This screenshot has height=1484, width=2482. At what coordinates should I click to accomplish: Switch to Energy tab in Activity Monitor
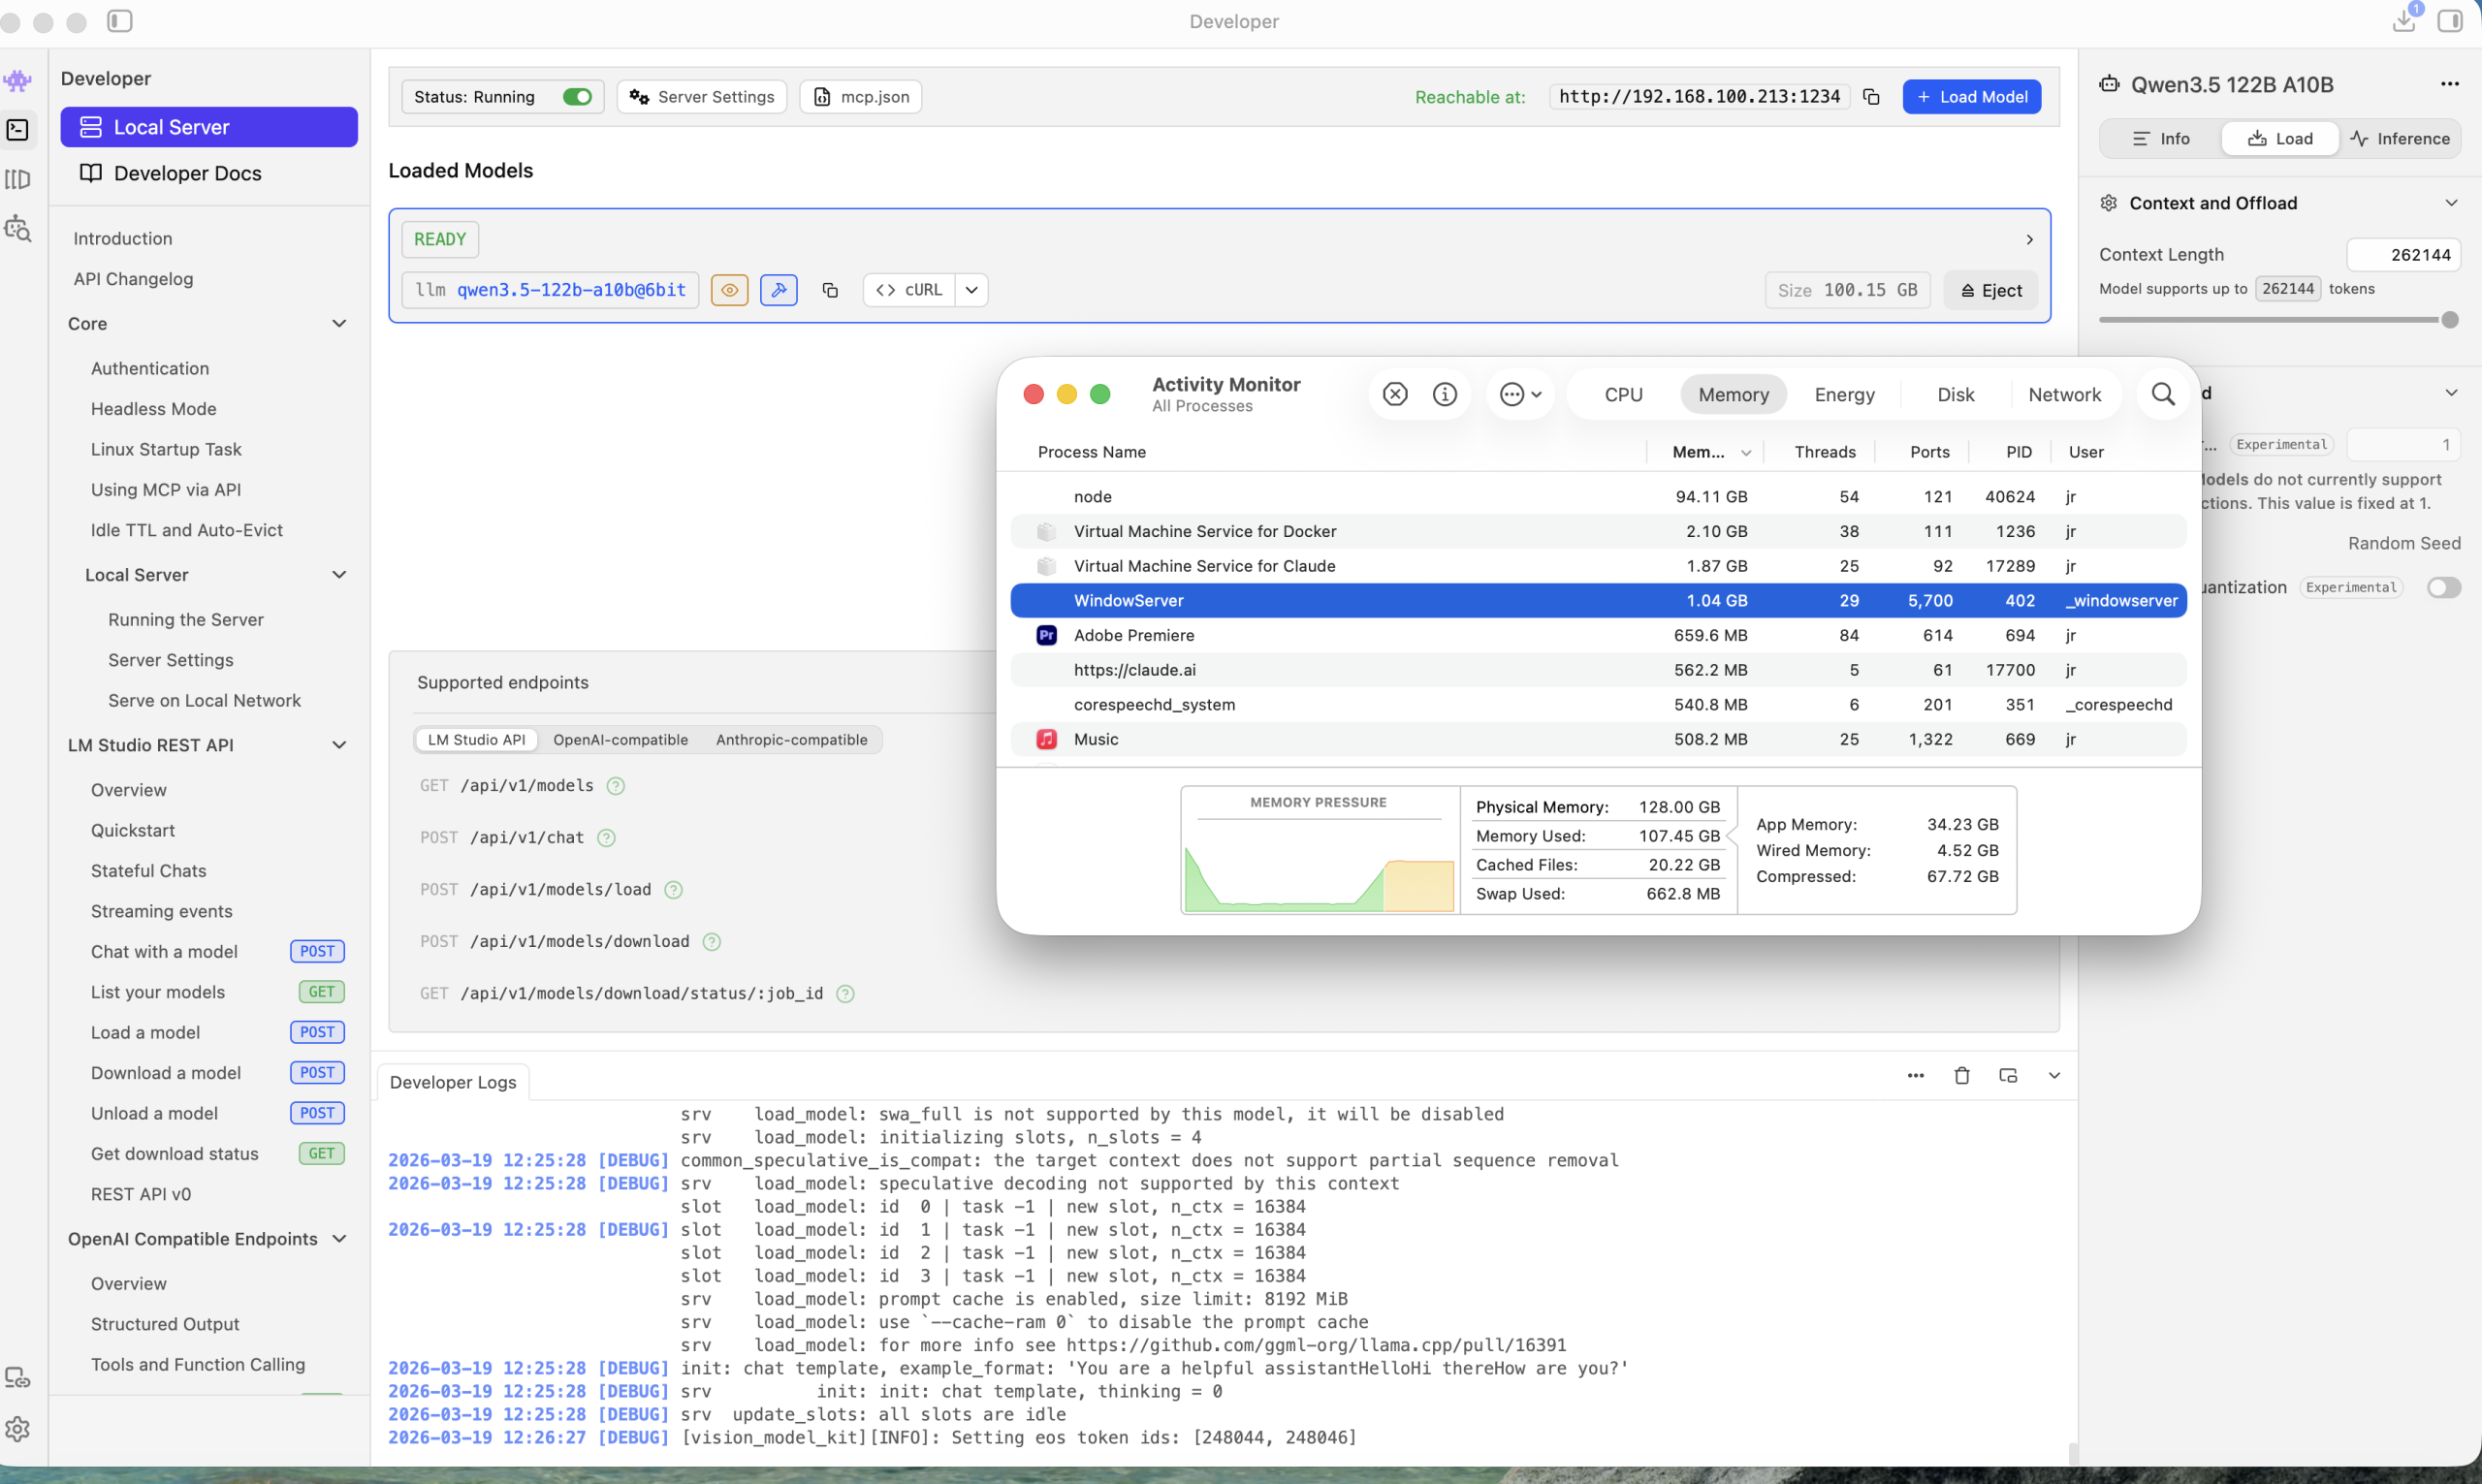click(1844, 394)
